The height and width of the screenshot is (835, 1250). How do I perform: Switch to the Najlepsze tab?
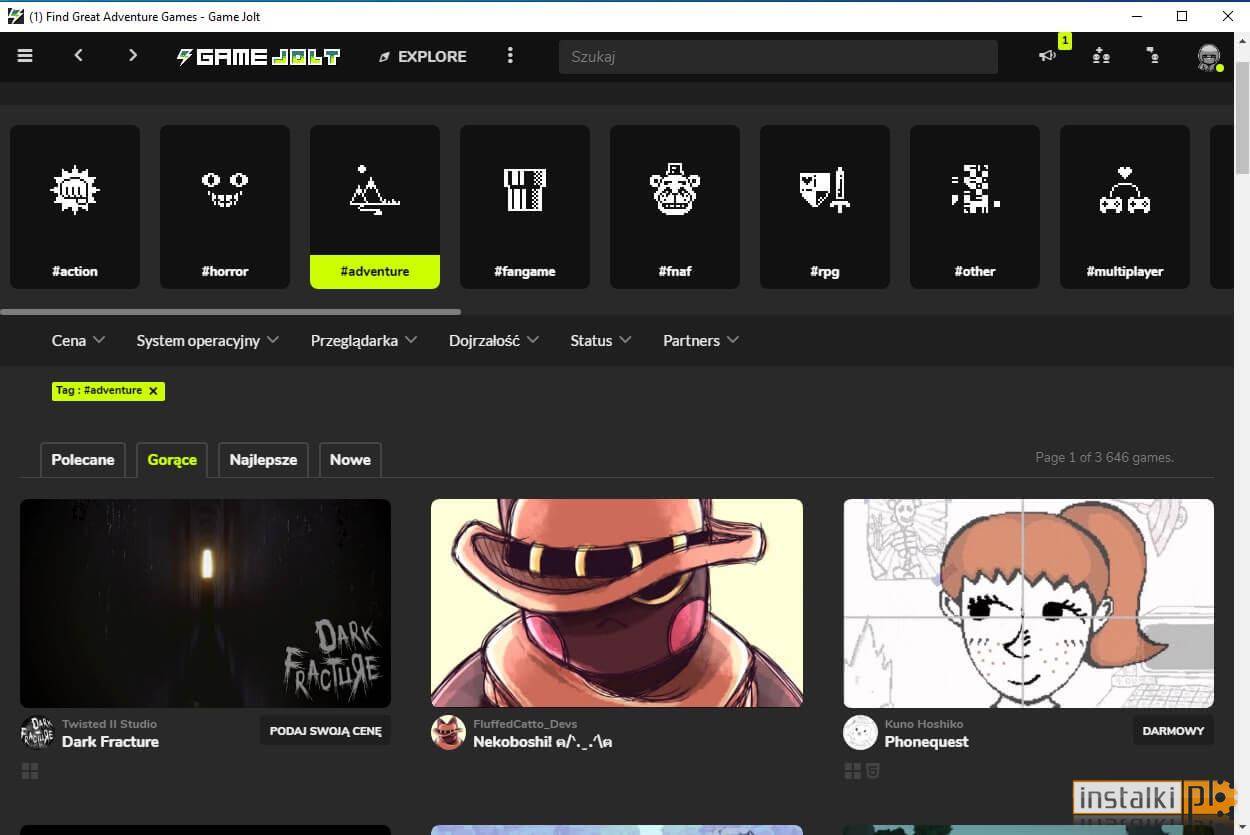(x=263, y=460)
